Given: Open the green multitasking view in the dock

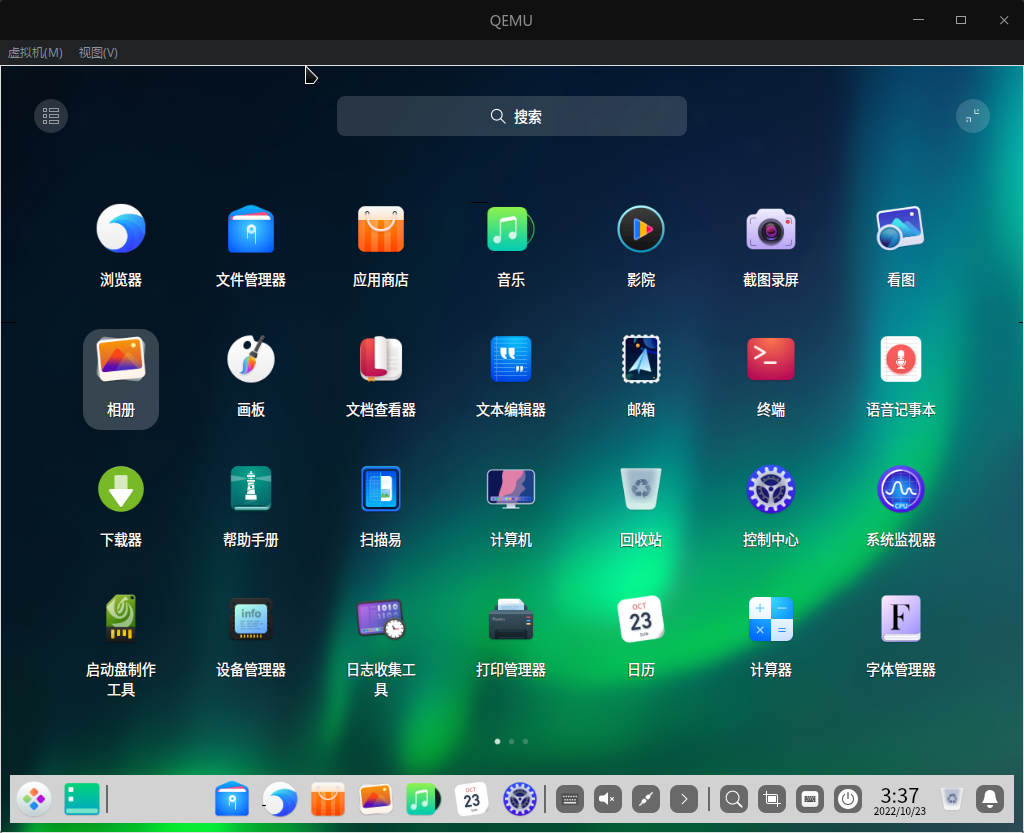Looking at the screenshot, I should point(82,799).
